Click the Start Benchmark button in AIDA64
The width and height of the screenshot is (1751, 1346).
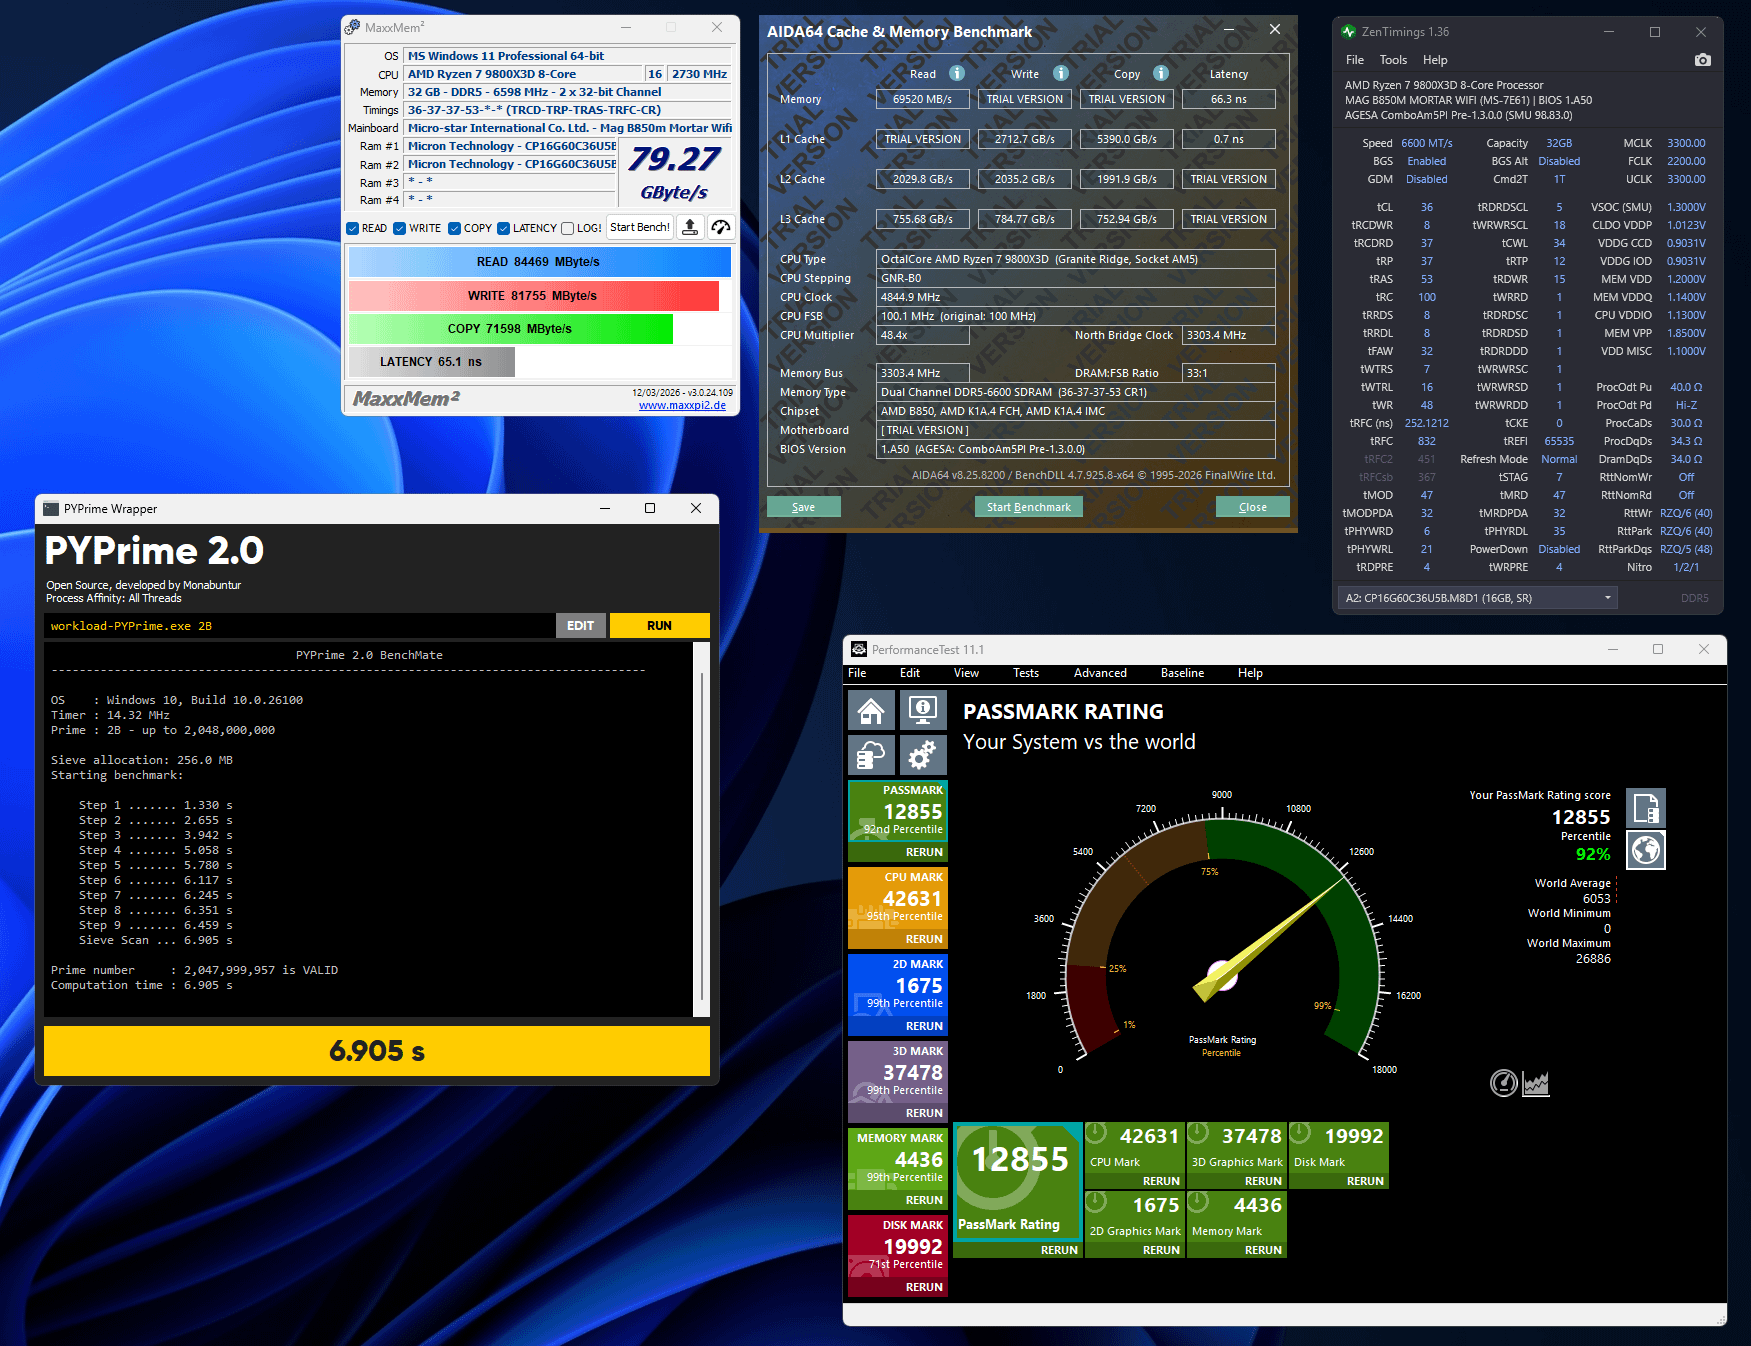(x=1028, y=507)
